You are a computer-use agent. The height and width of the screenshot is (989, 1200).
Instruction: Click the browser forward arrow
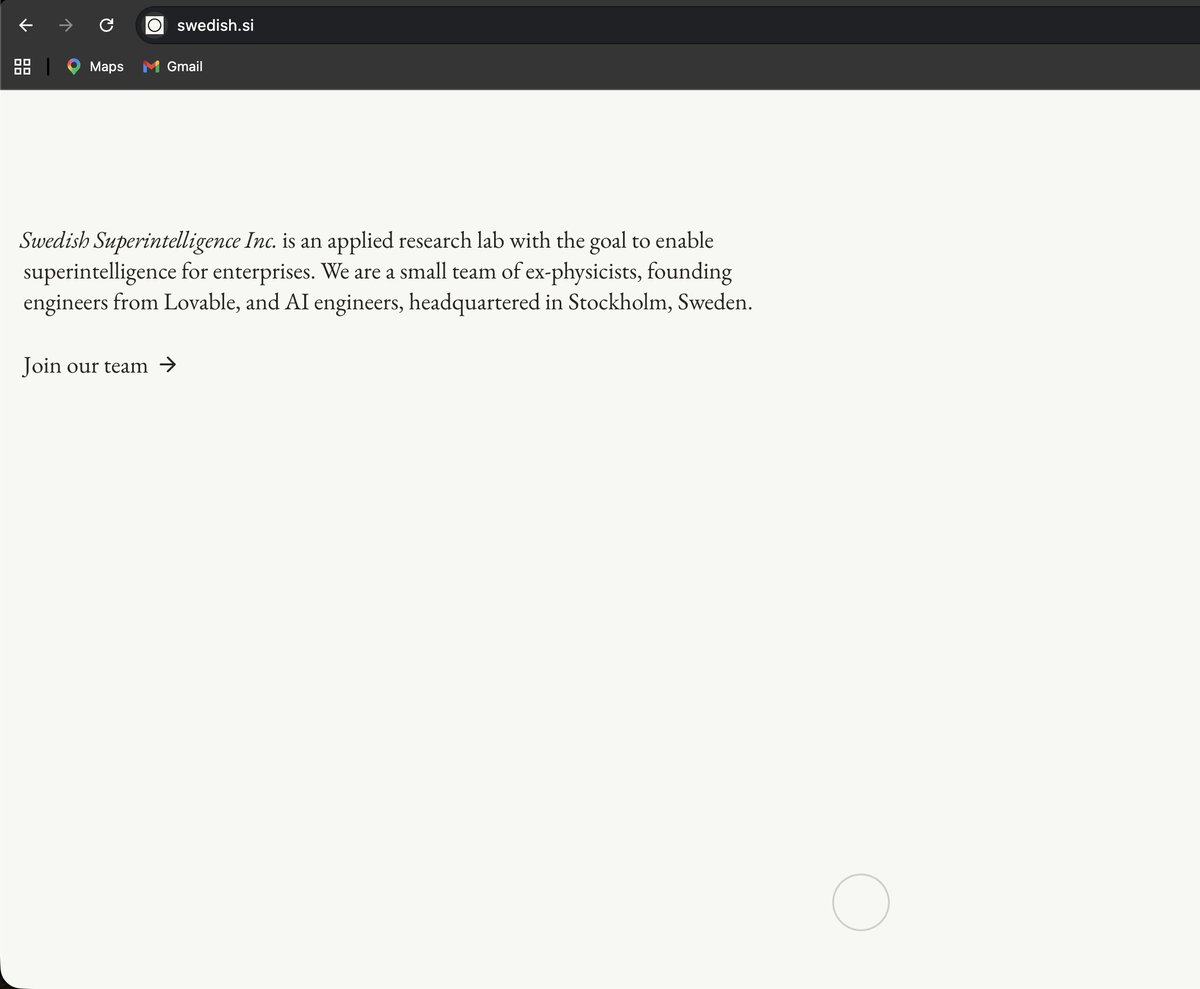pyautogui.click(x=66, y=25)
